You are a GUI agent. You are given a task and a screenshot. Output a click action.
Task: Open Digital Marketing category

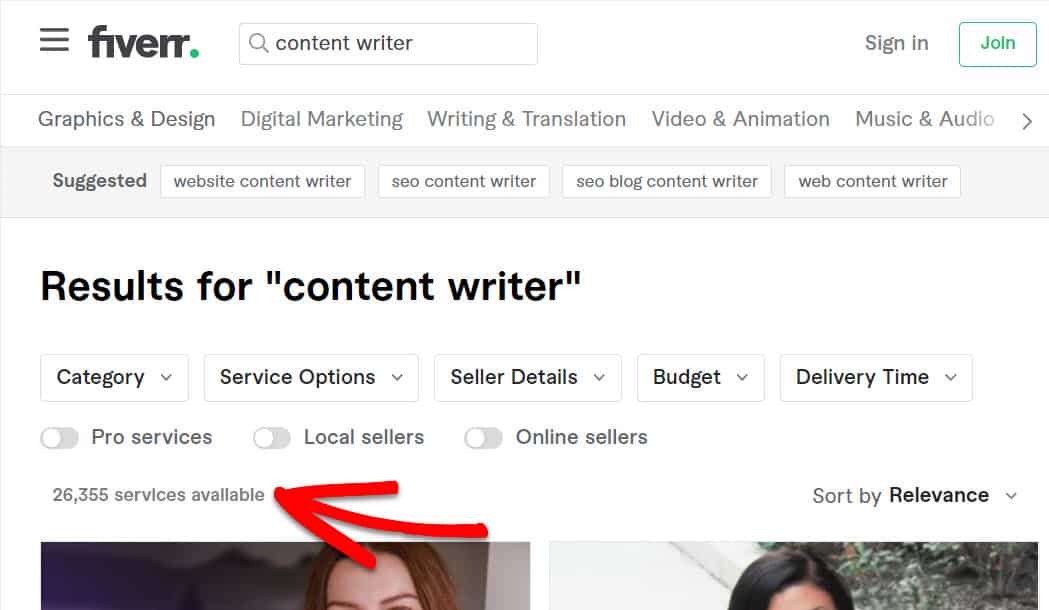point(322,119)
